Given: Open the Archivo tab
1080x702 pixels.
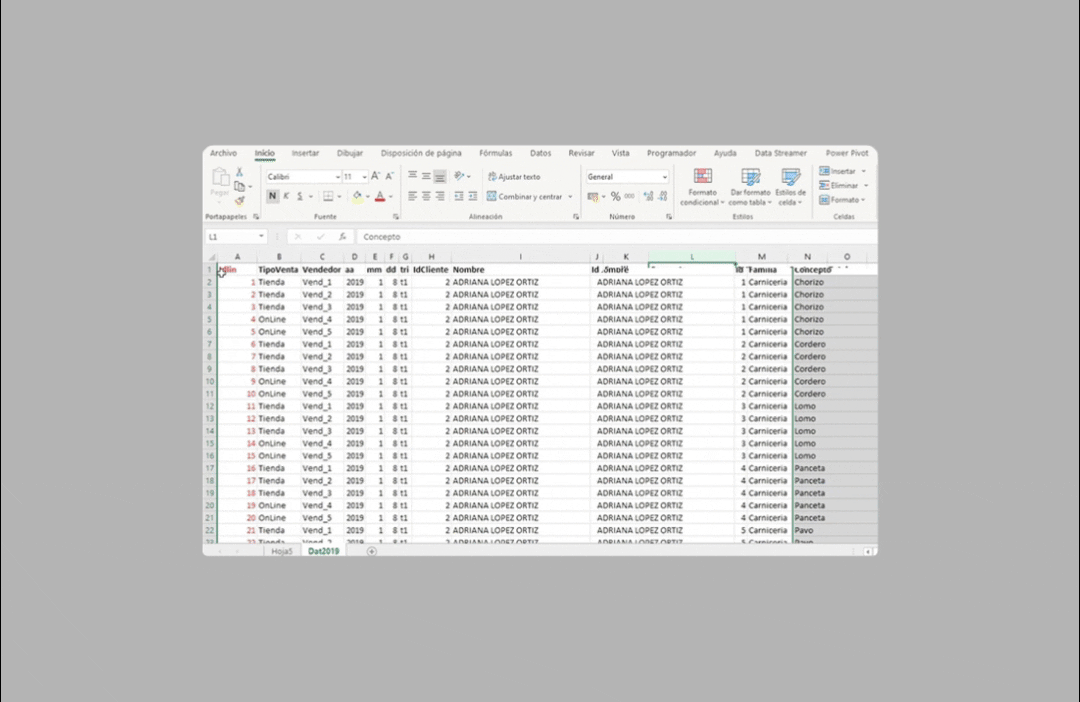Looking at the screenshot, I should [x=223, y=153].
